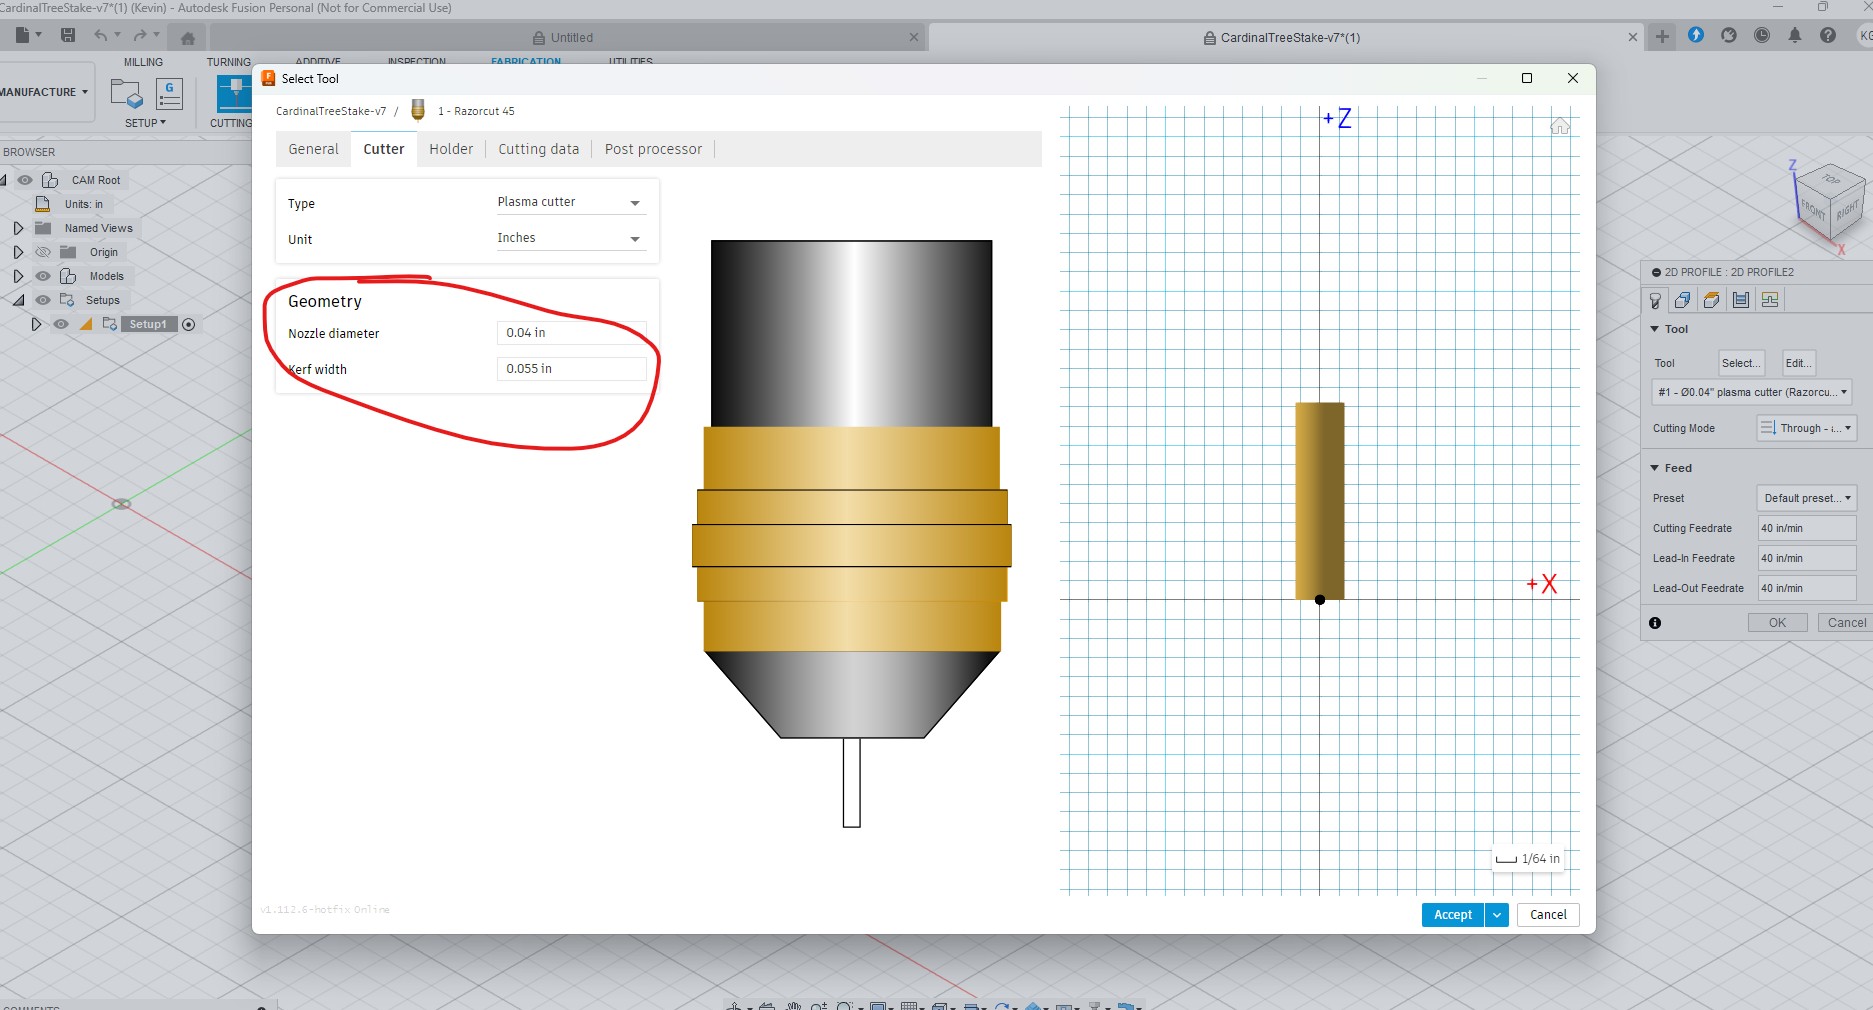
Task: Open the Heights tab in 2D Profile
Action: click(x=1711, y=300)
